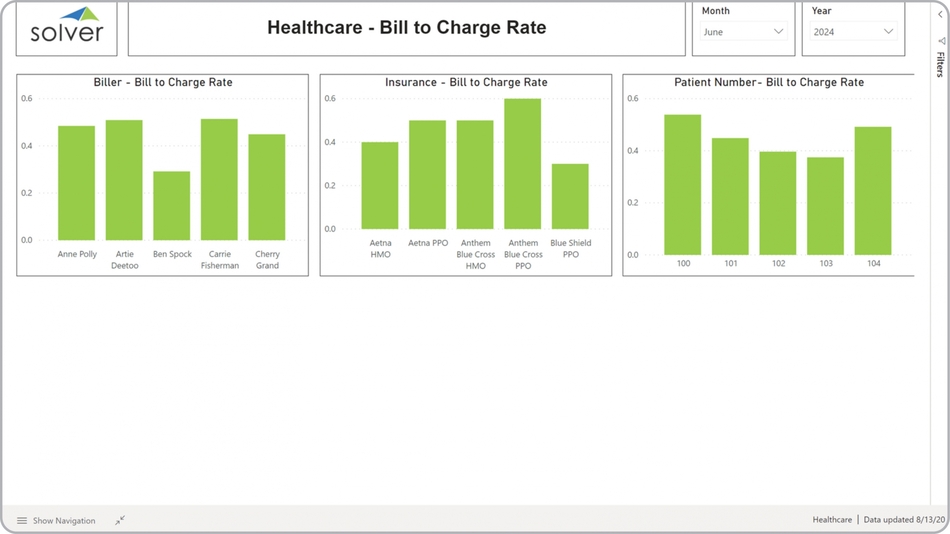Select the Carrie Fisherman bar

coord(219,180)
